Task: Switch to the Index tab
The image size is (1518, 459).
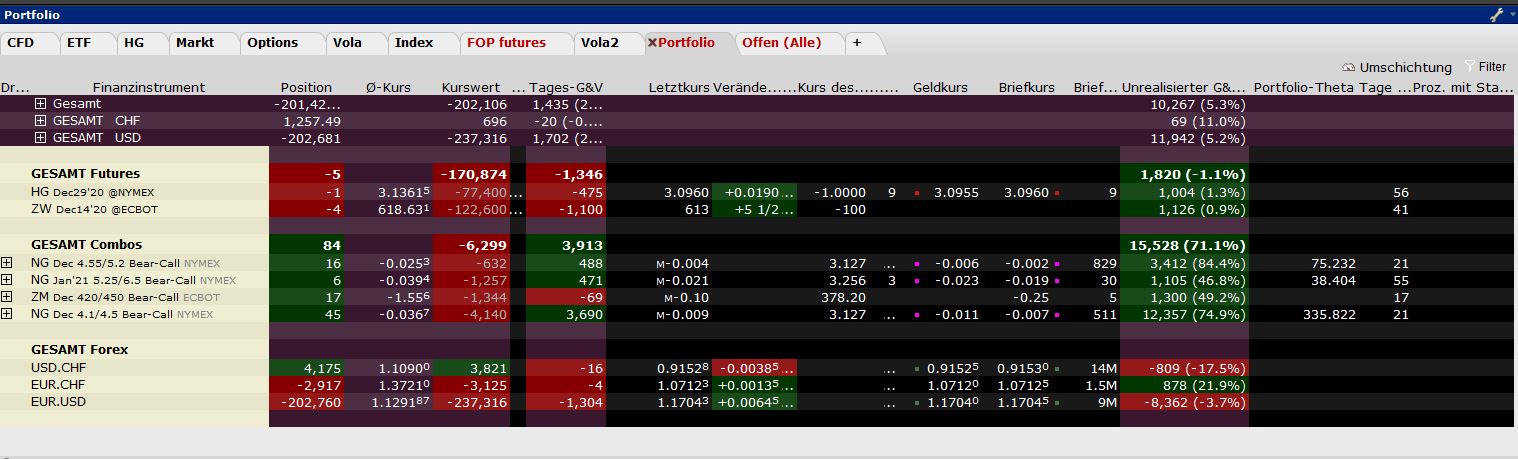Action: coord(414,43)
